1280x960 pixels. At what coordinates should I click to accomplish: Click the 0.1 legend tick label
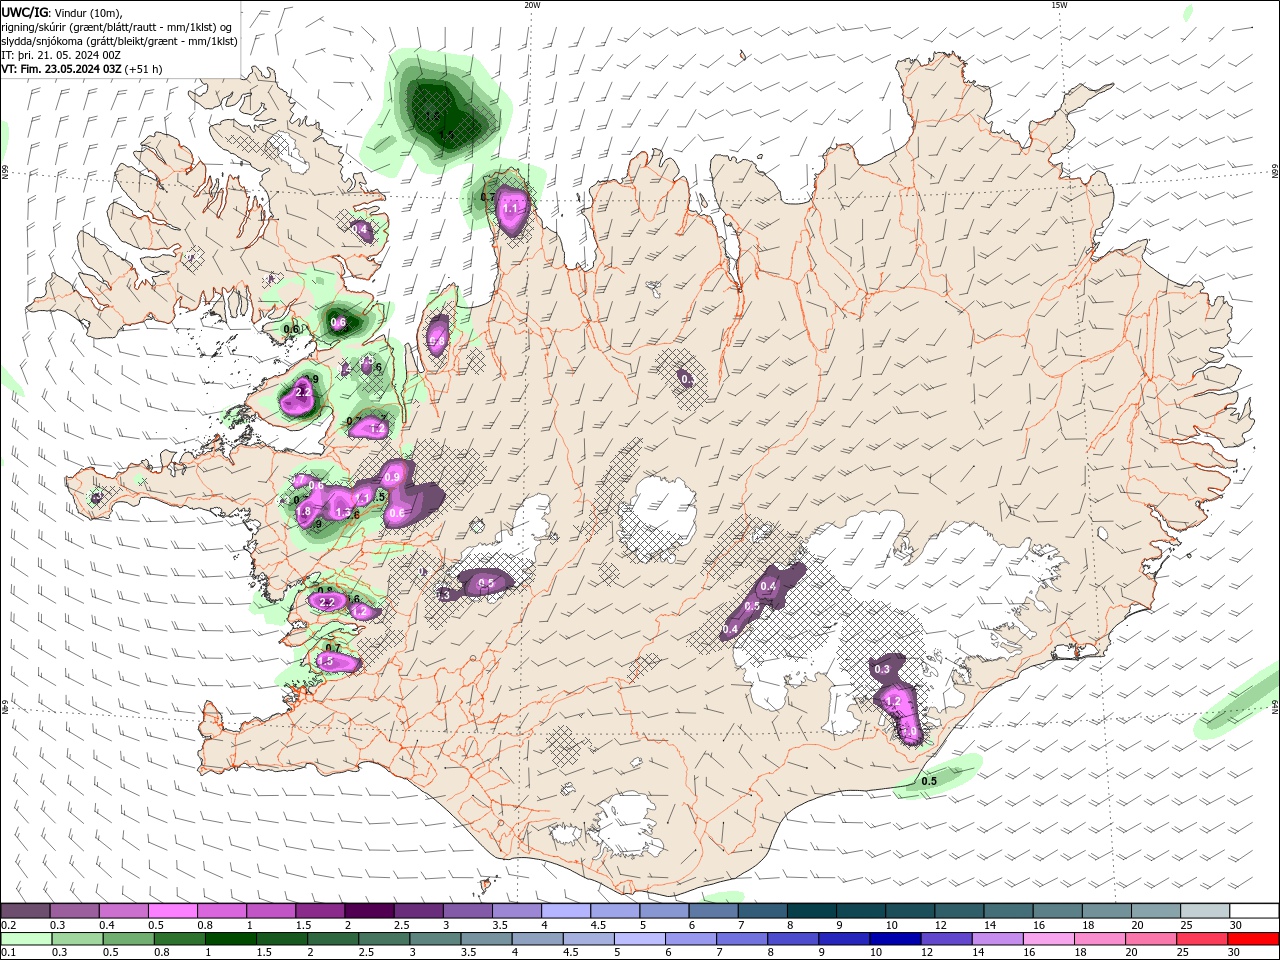(7, 953)
